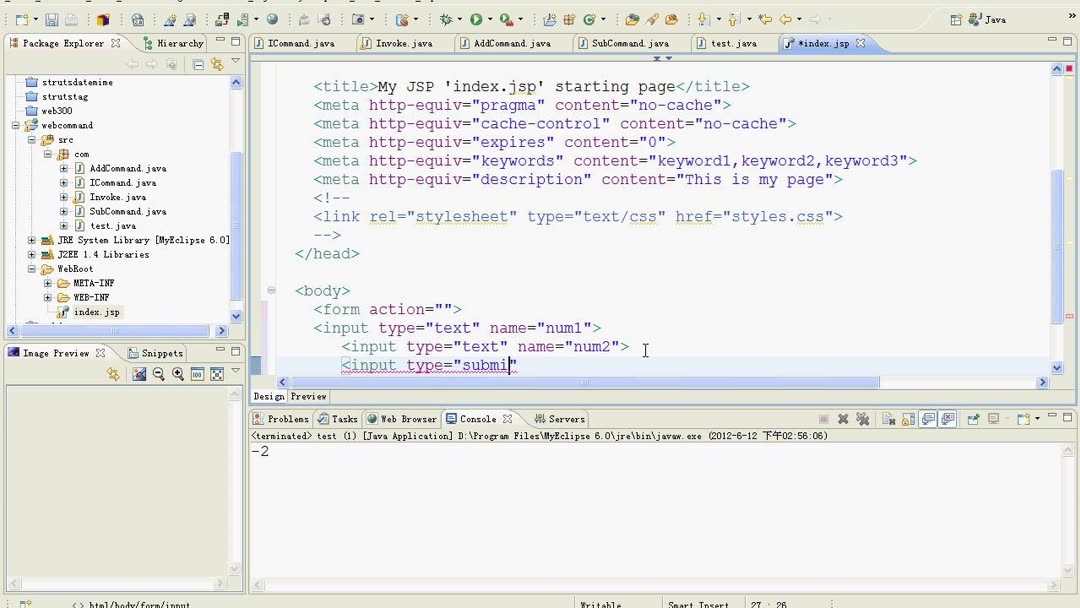1080x608 pixels.
Task: Switch to the Preview view of index.jsp
Action: [308, 396]
